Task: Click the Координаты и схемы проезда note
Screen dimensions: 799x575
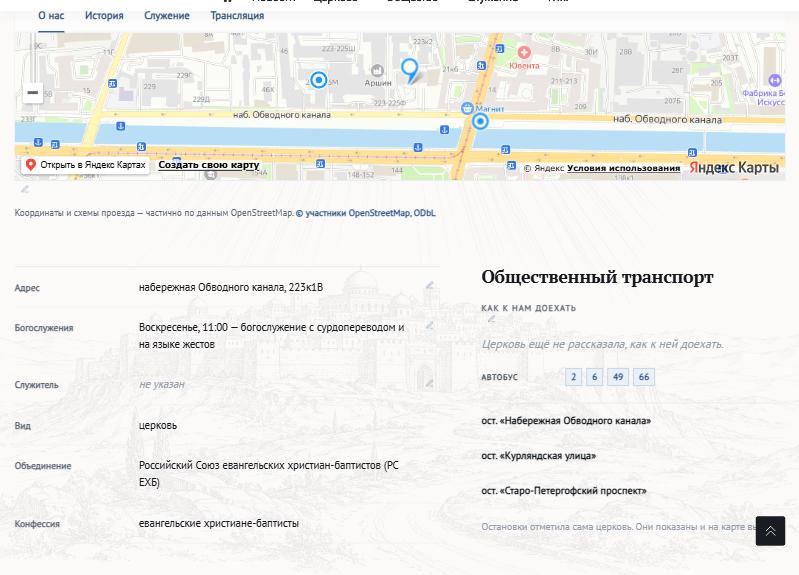Action: [x=154, y=213]
